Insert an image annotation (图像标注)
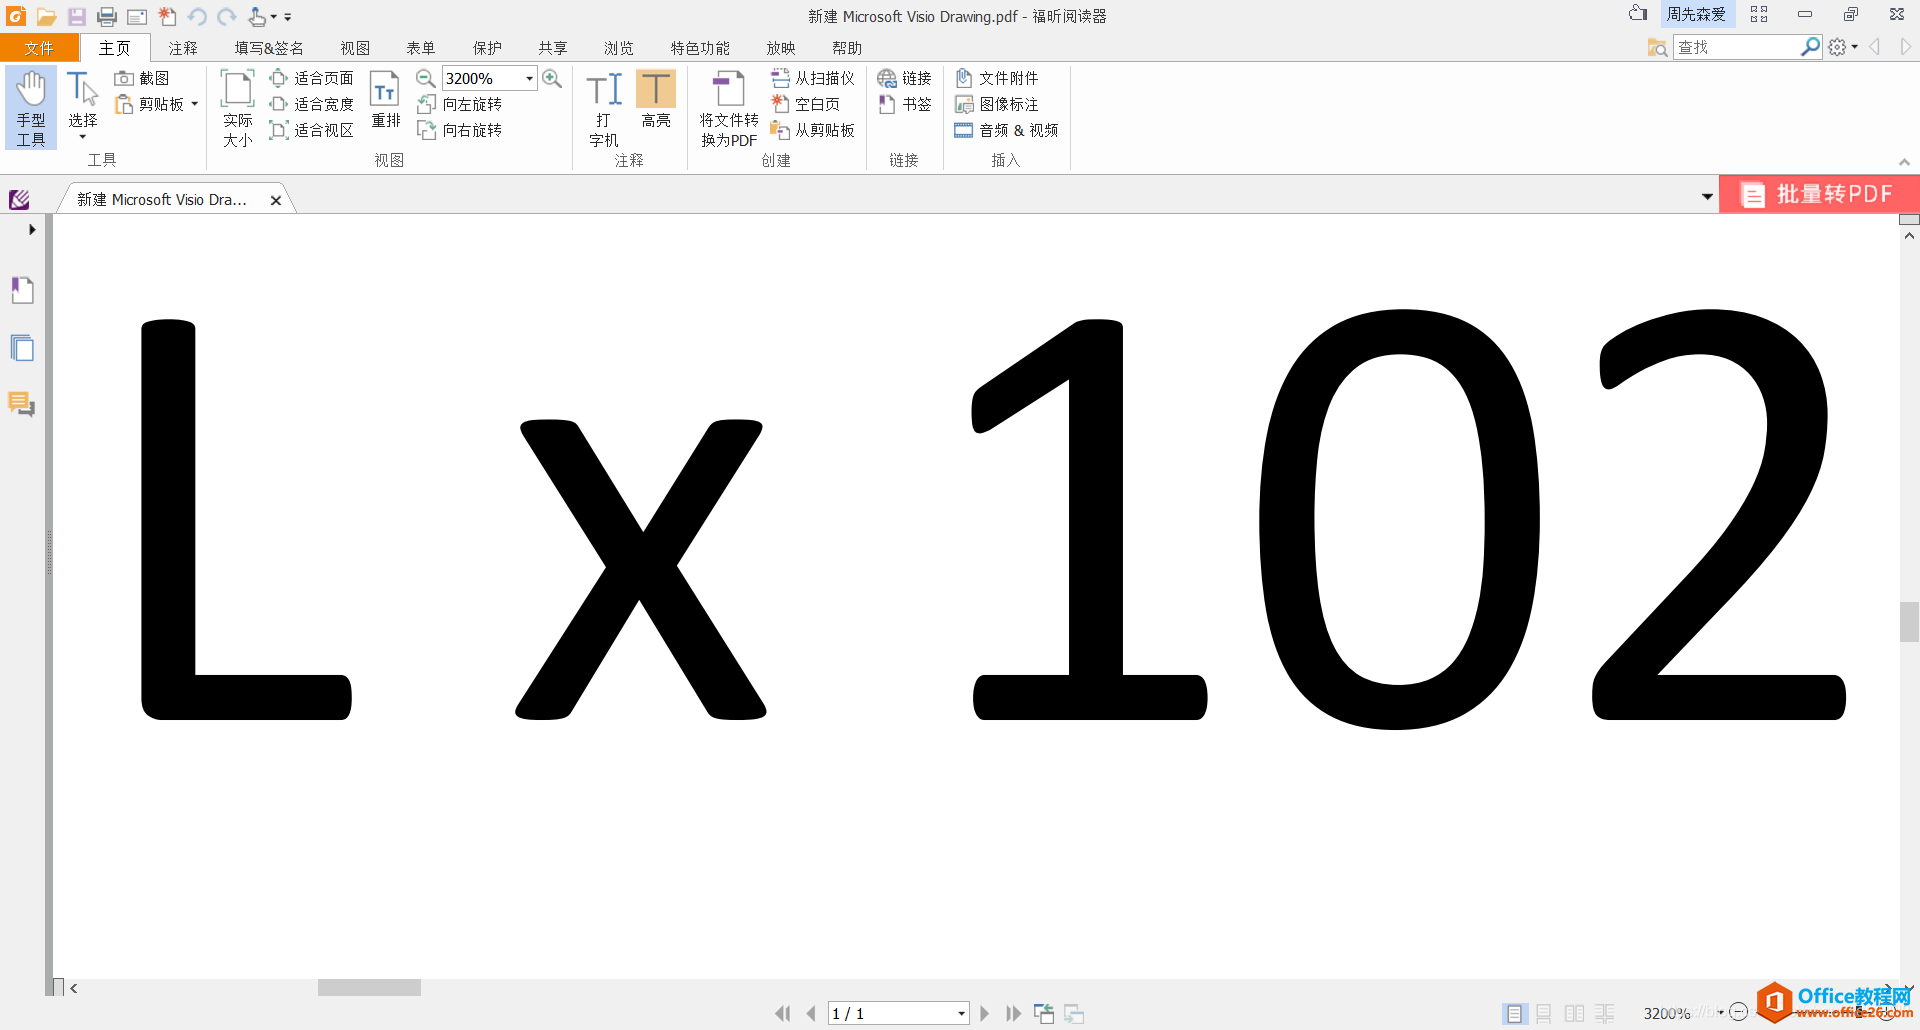1920x1030 pixels. click(x=997, y=104)
